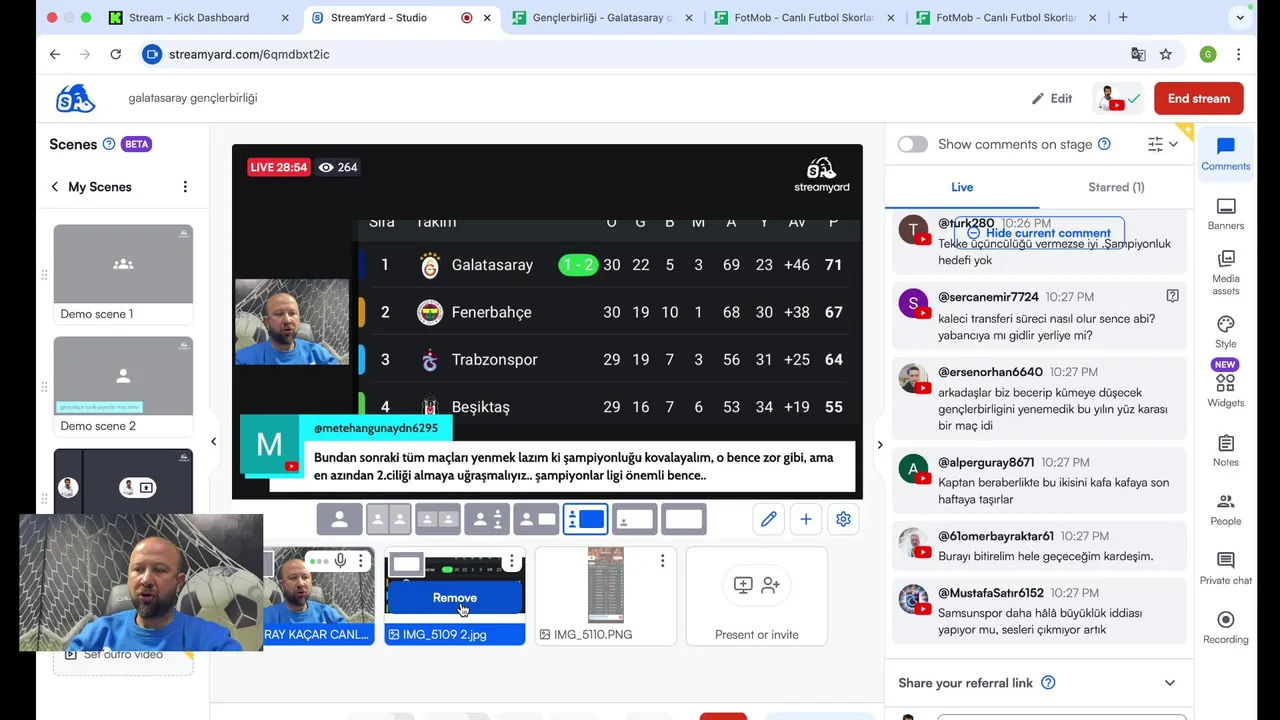Go back from My Scenes
The image size is (1280, 720).
point(55,187)
